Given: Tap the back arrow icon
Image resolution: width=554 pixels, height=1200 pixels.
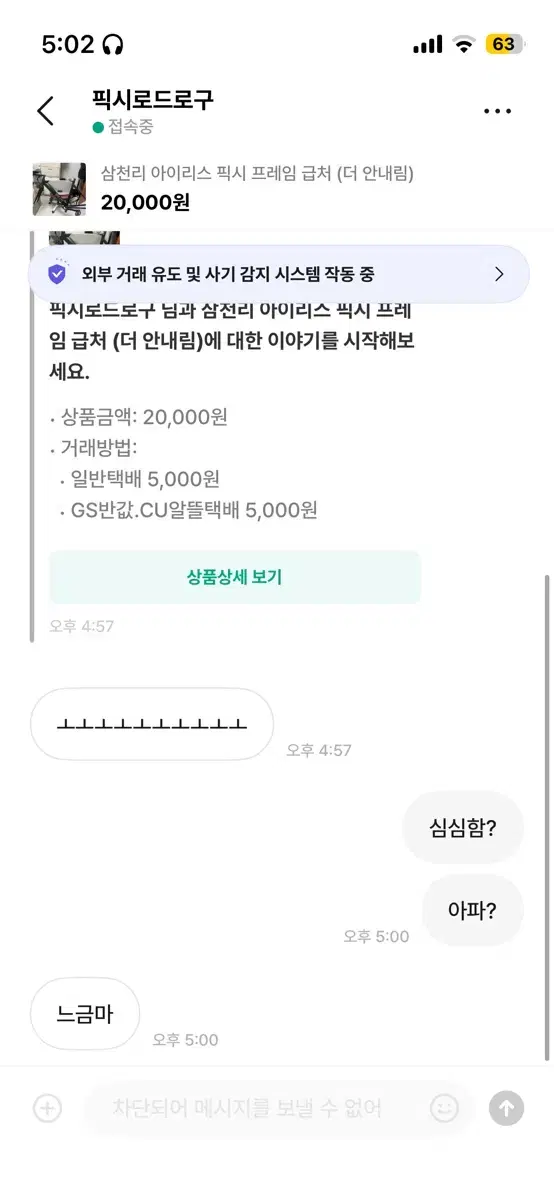Looking at the screenshot, I should point(45,111).
